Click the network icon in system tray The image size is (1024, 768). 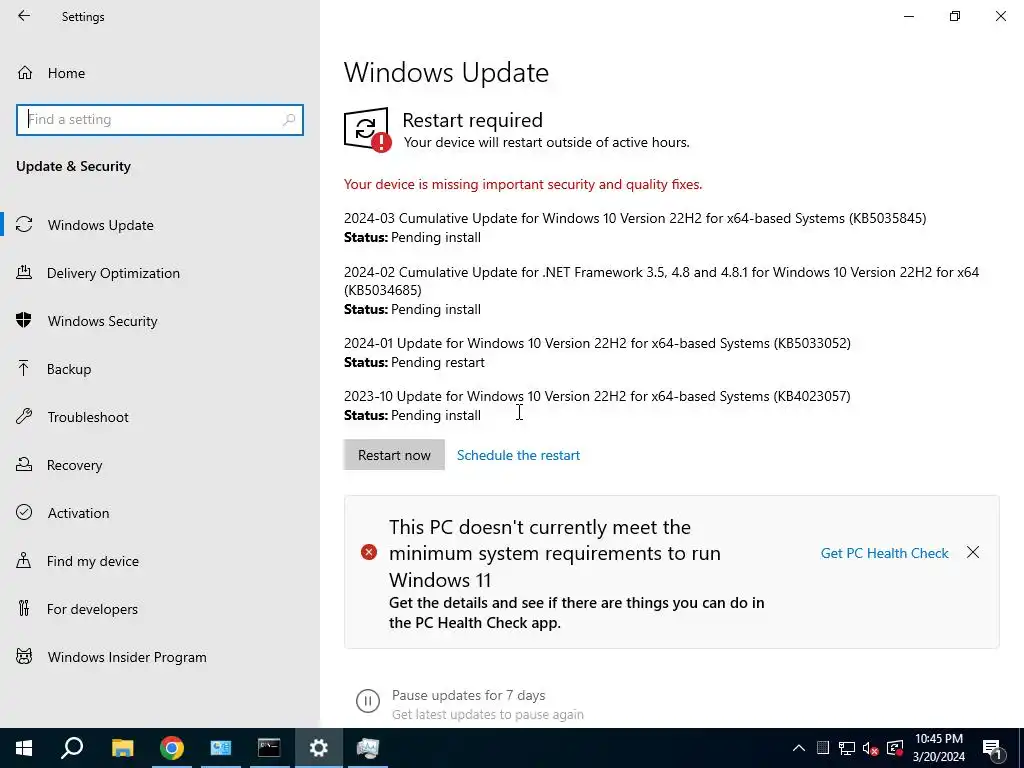pos(847,748)
